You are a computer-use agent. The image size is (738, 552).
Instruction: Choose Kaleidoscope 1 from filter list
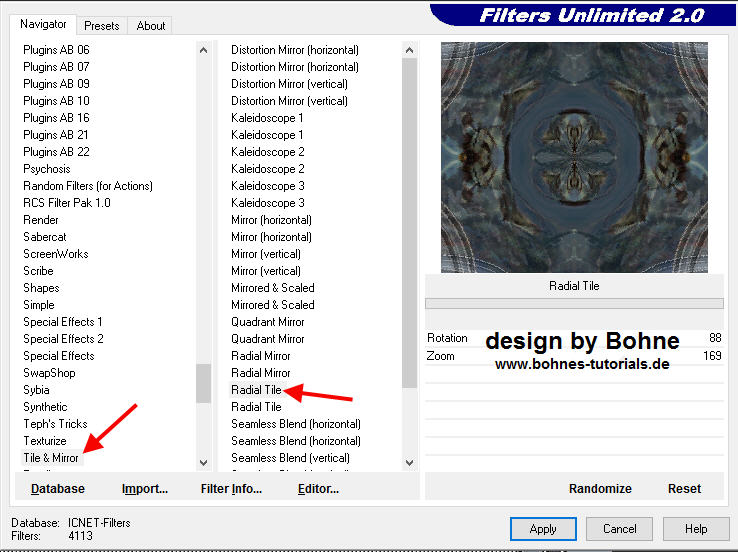tap(267, 118)
